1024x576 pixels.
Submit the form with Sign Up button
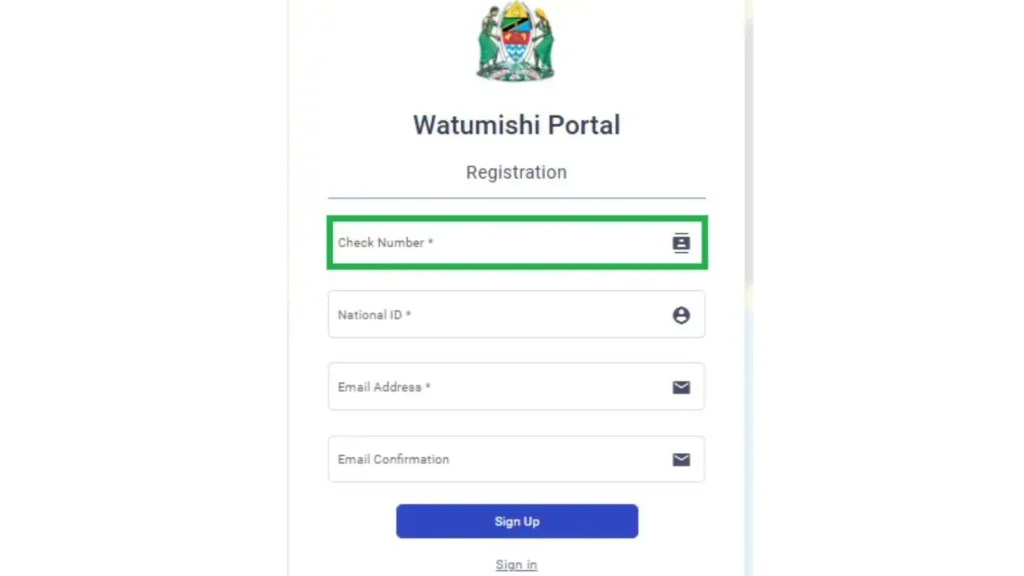tap(517, 521)
